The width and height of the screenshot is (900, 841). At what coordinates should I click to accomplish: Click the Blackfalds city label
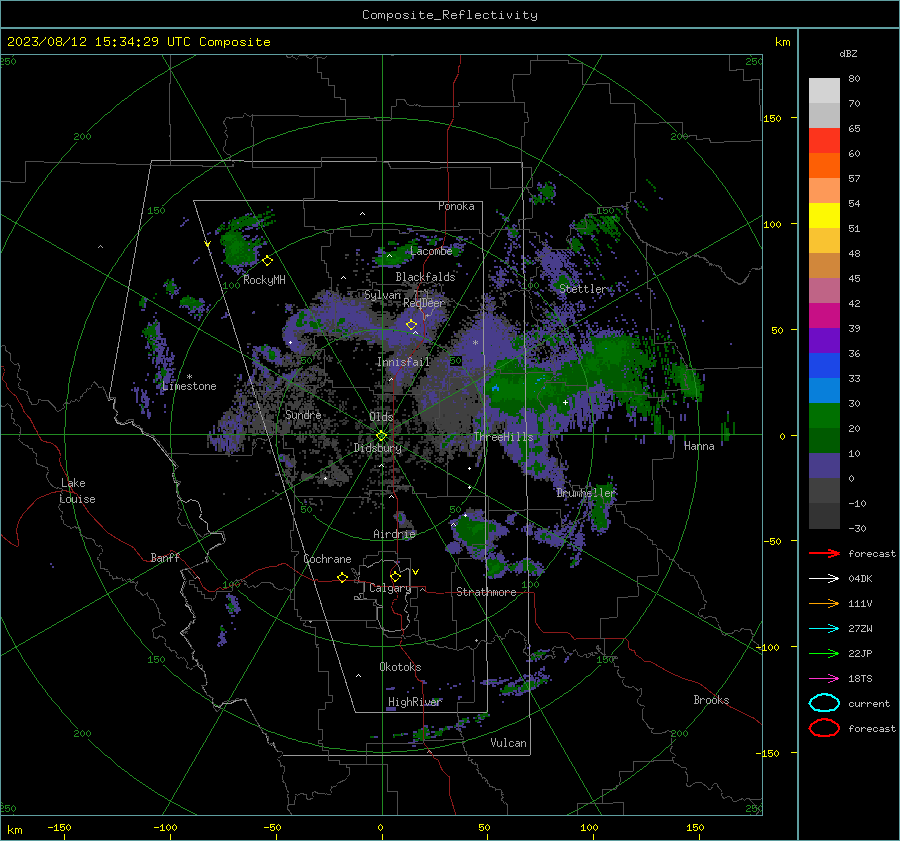[x=425, y=277]
